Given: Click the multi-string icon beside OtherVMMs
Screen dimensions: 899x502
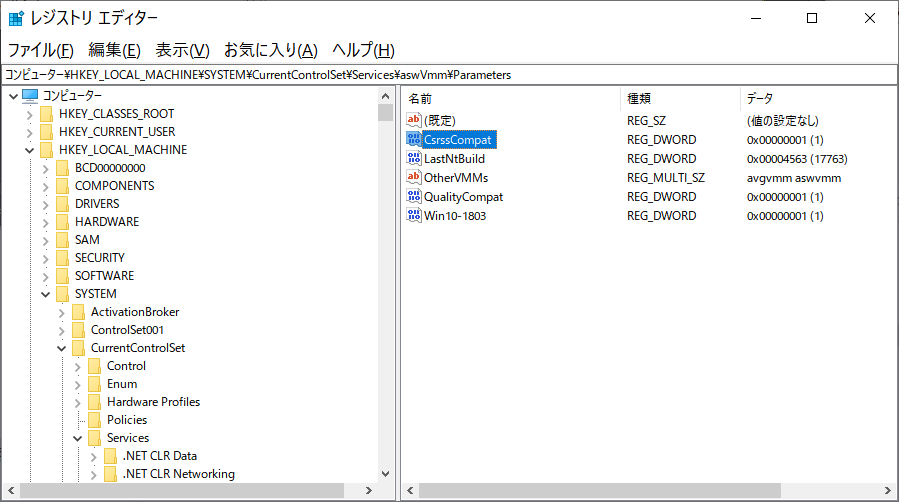Looking at the screenshot, I should pyautogui.click(x=413, y=177).
